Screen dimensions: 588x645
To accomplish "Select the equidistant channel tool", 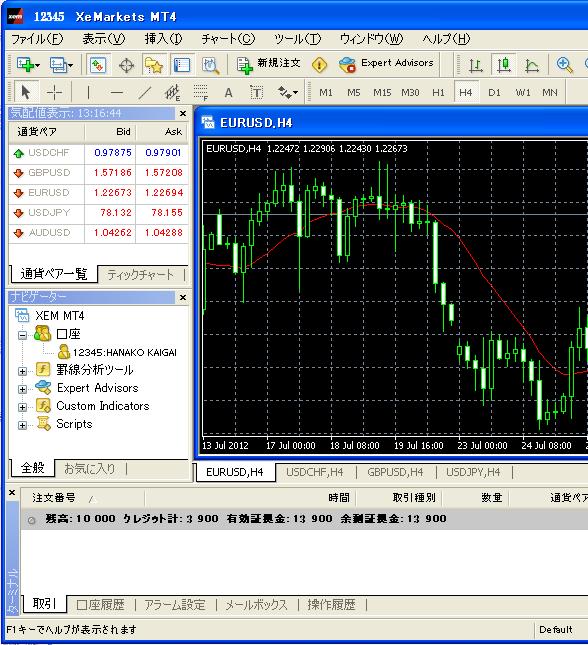I will coord(173,93).
